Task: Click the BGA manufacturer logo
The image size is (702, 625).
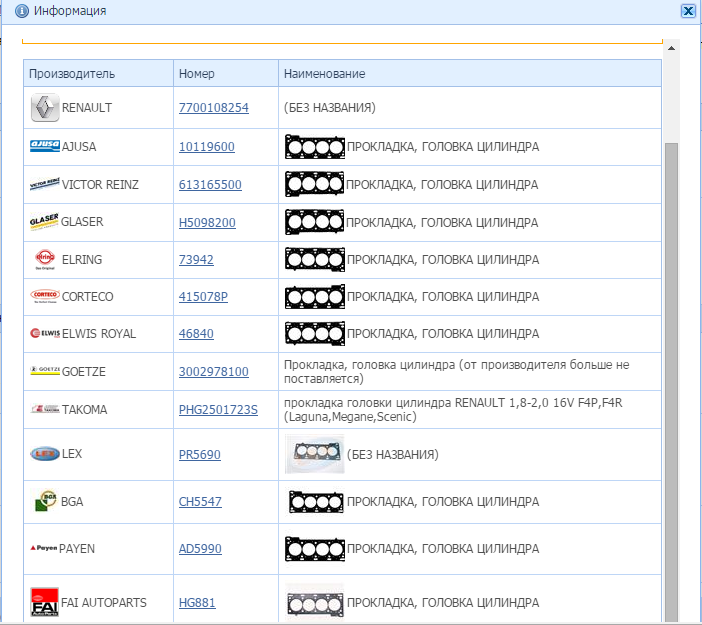Action: pos(45,501)
